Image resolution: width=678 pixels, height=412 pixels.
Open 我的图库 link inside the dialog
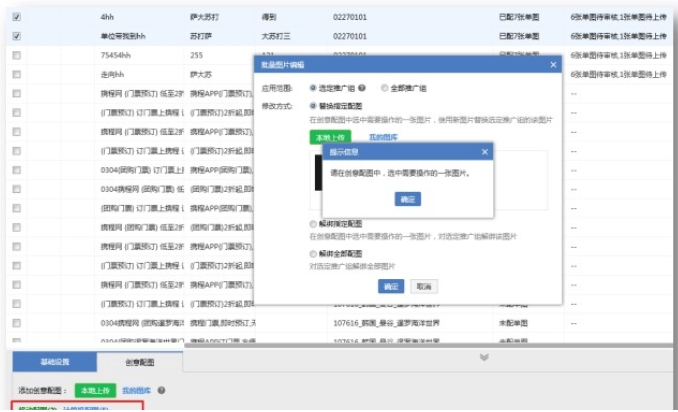point(383,137)
